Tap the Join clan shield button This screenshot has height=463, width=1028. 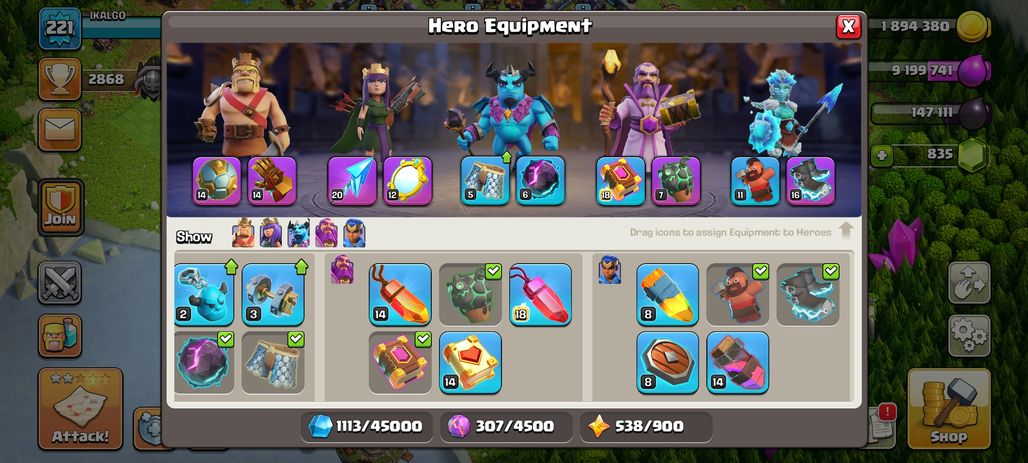[x=61, y=207]
